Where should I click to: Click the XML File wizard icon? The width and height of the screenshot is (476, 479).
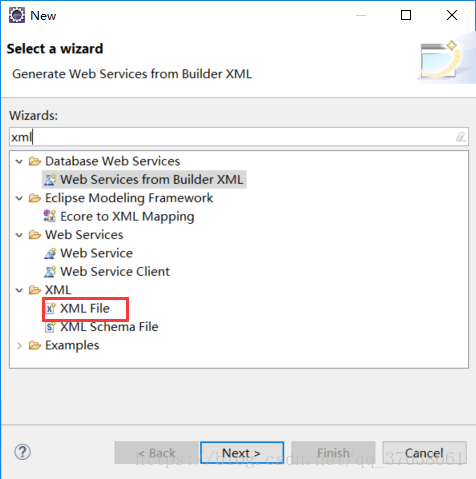(50, 309)
